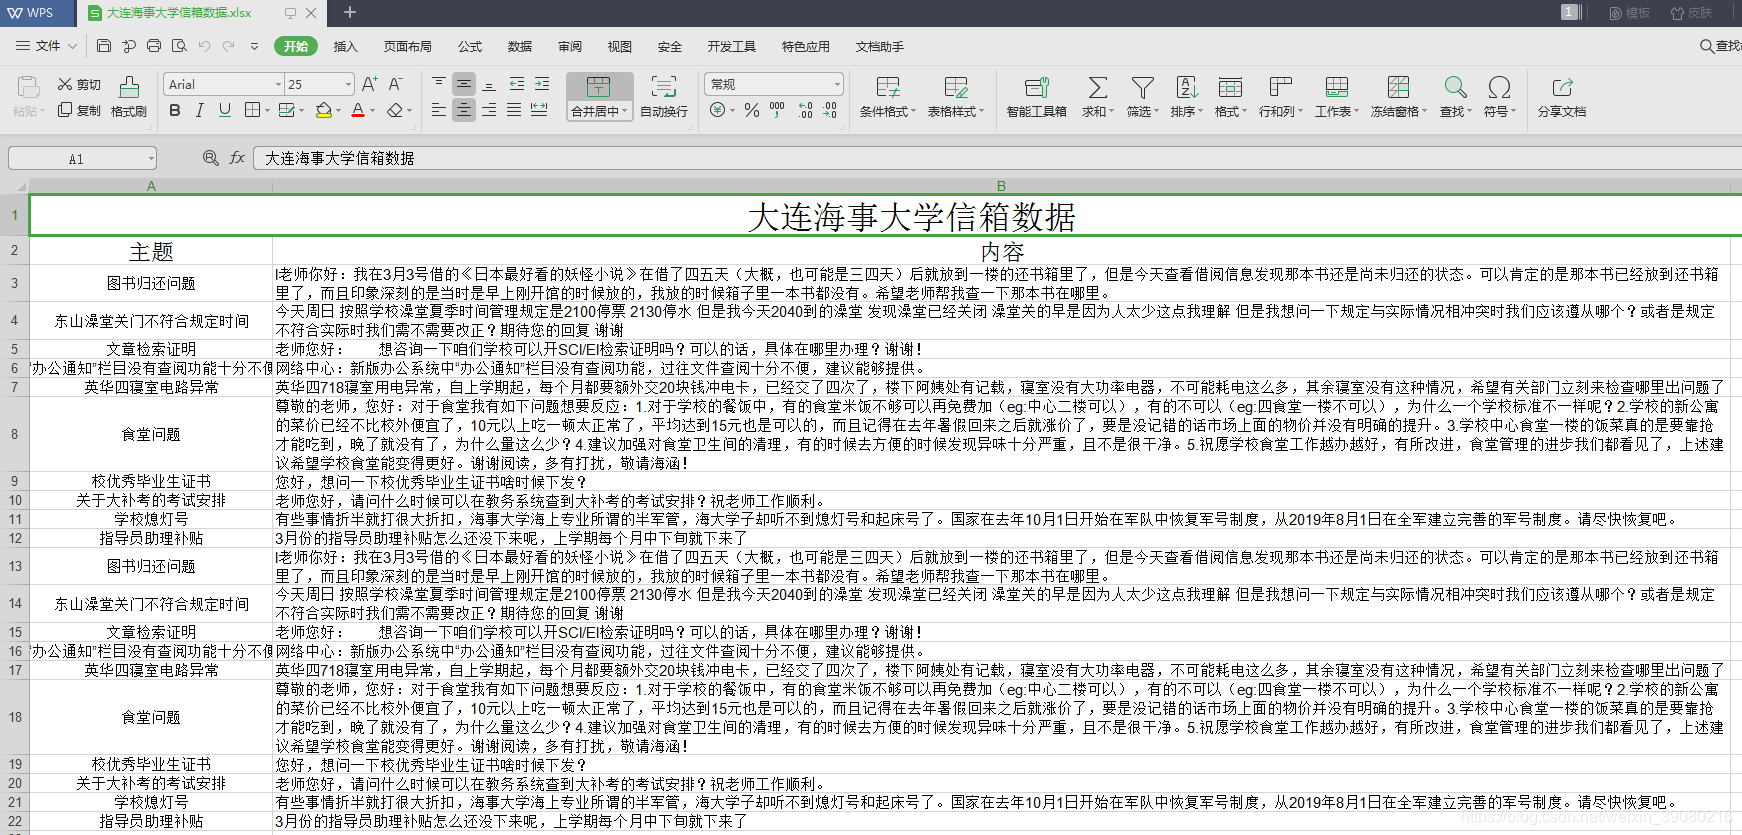Toggle right horizontal alignment
Viewport: 1742px width, 835px height.
(489, 110)
